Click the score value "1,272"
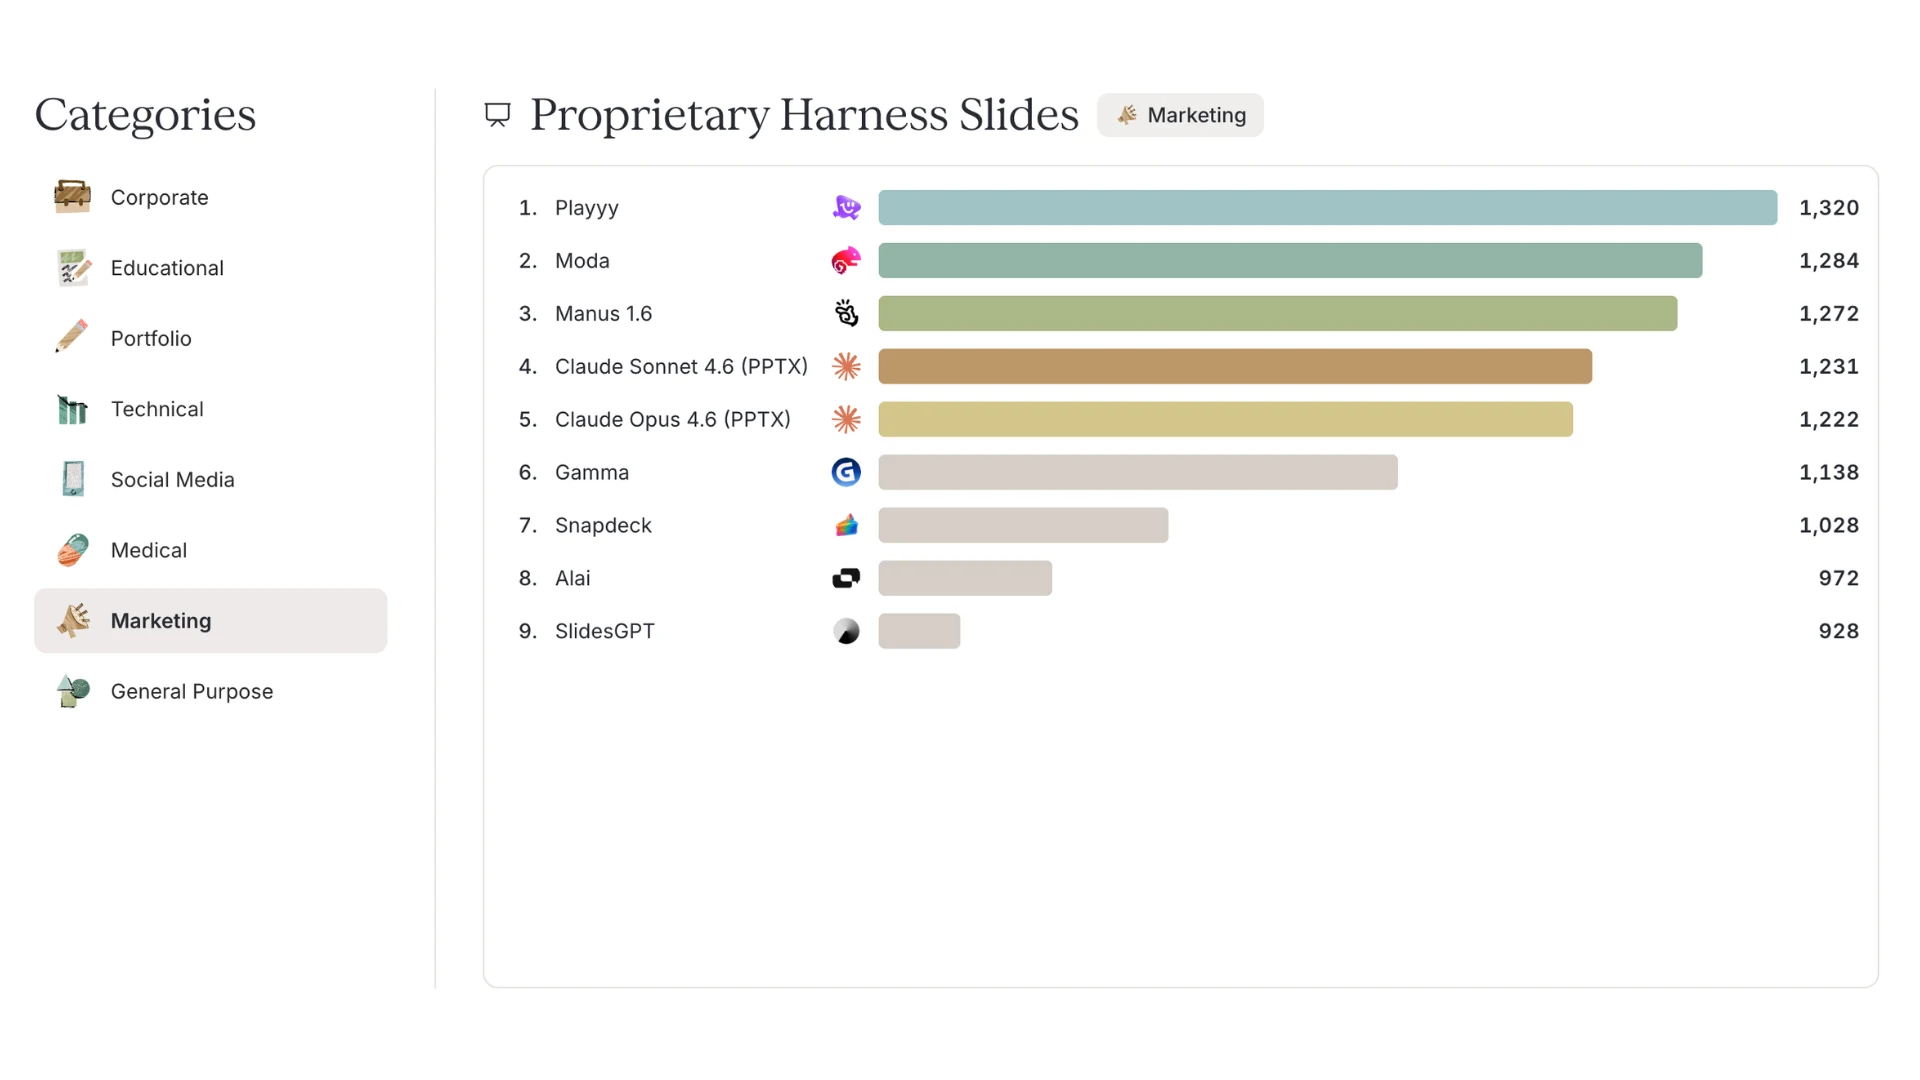The width and height of the screenshot is (1920, 1080). tap(1829, 314)
